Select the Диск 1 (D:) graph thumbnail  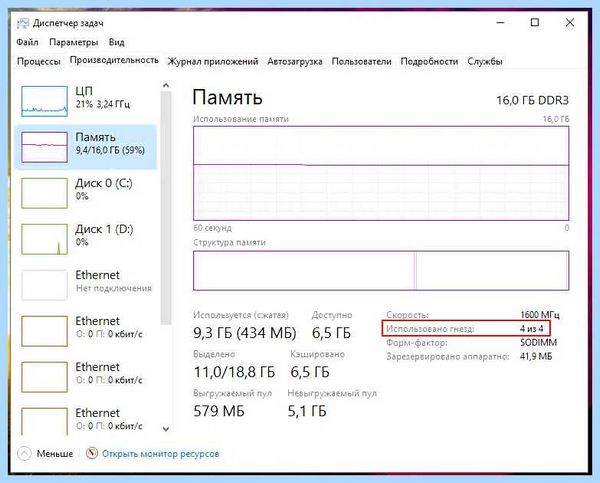coord(44,239)
